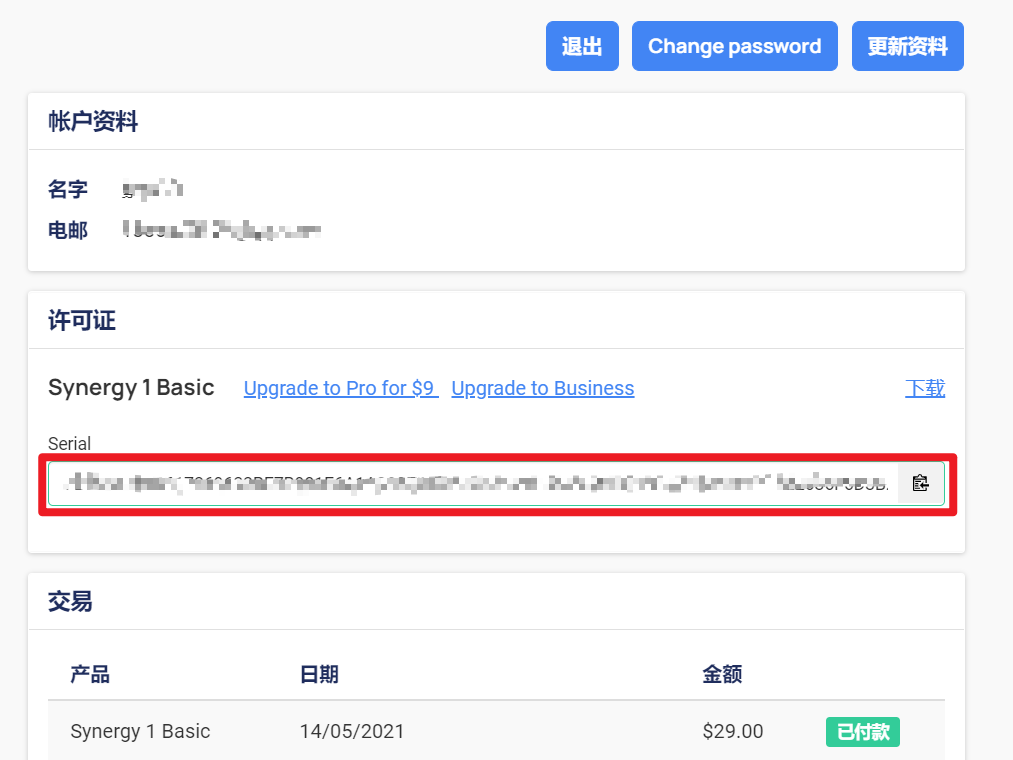Viewport: 1013px width, 760px height.
Task: Click the 许可证 license section heading
Action: [x=82, y=320]
